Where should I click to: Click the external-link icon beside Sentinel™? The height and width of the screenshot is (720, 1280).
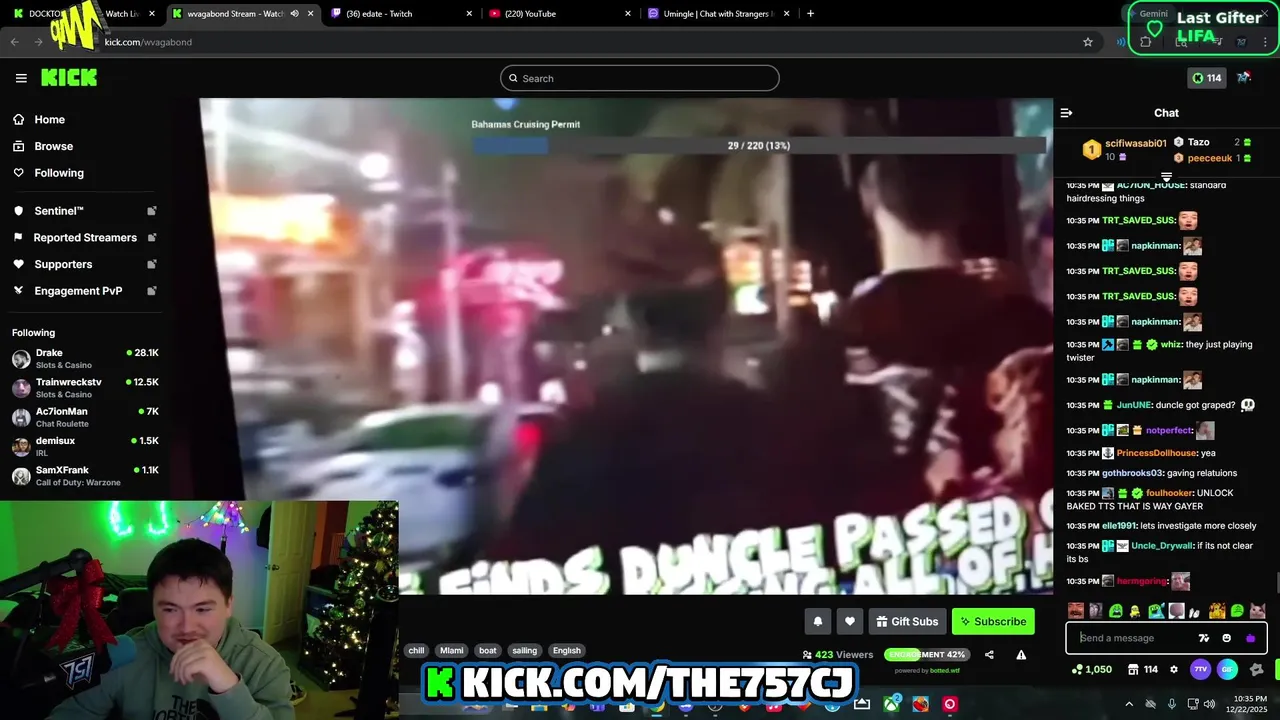click(152, 211)
